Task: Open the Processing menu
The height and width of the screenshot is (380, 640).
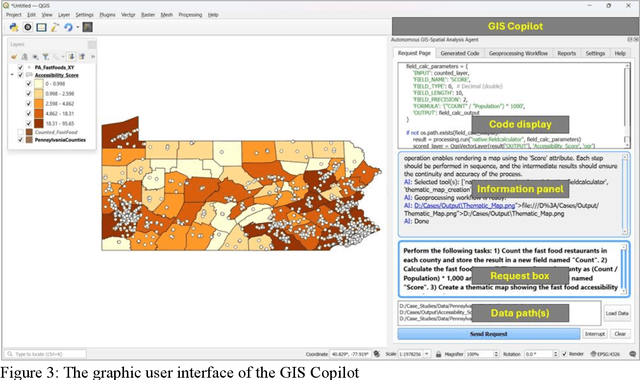Action: pyautogui.click(x=190, y=15)
